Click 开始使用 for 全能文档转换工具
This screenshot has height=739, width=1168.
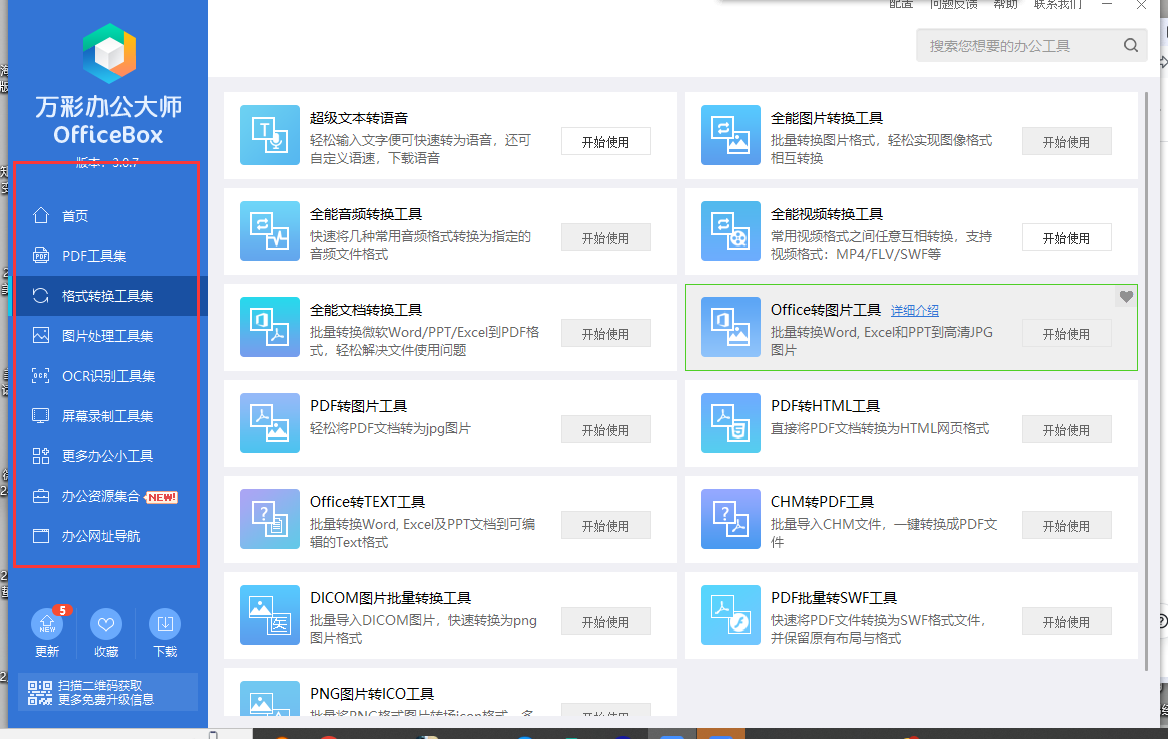point(606,334)
